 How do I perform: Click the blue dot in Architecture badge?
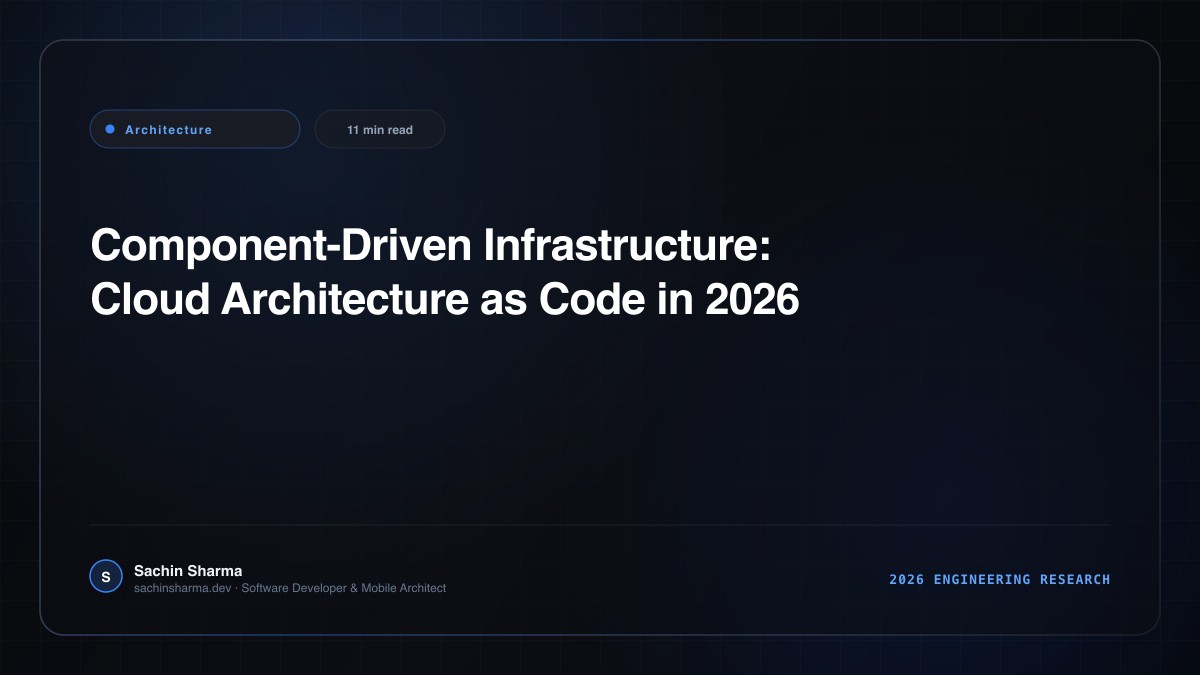(110, 129)
